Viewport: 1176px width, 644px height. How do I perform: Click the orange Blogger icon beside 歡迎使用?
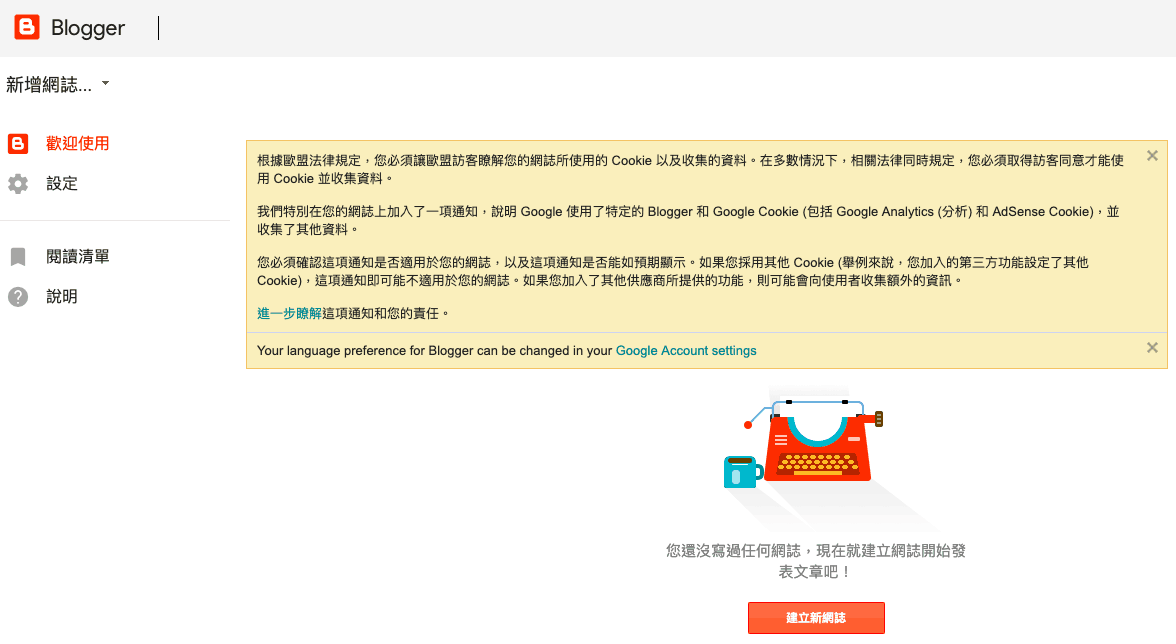pyautogui.click(x=18, y=143)
